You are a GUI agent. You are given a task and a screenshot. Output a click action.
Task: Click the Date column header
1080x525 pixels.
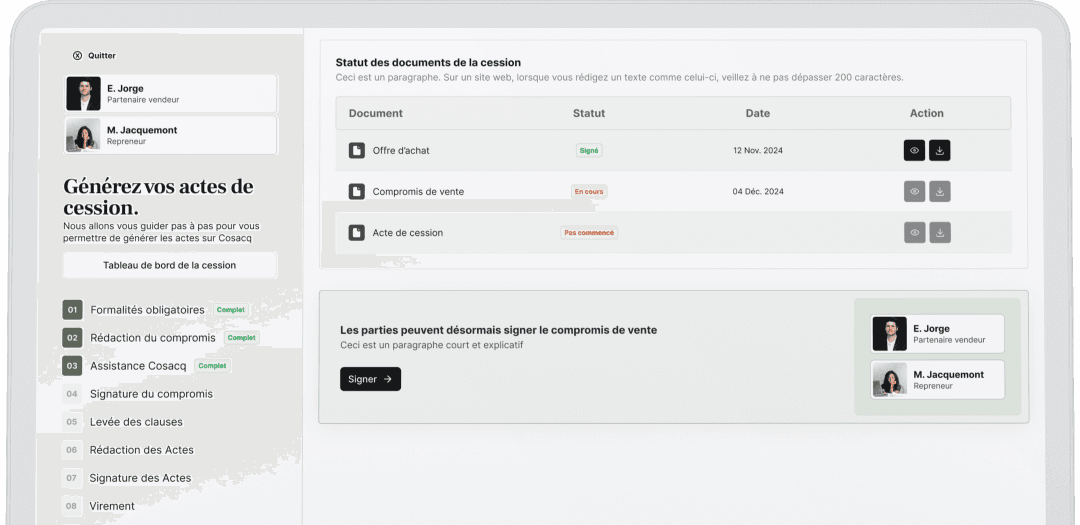click(758, 113)
